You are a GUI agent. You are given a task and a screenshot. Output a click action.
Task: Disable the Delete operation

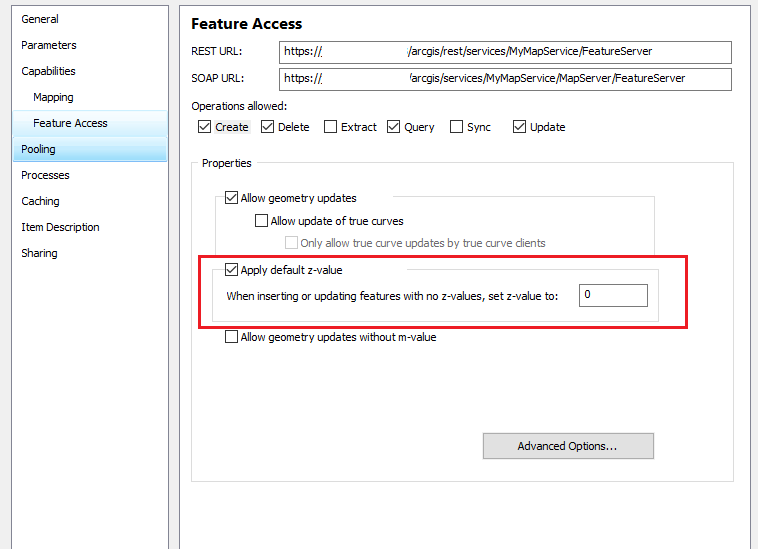tap(268, 127)
